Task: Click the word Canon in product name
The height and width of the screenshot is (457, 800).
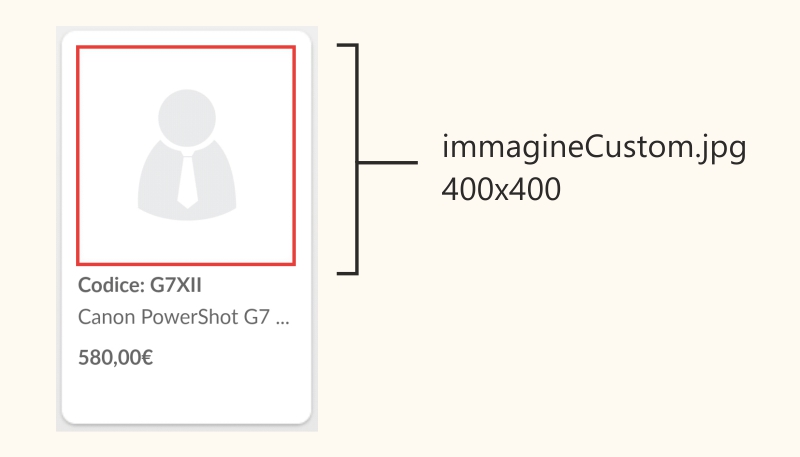Action: [101, 318]
